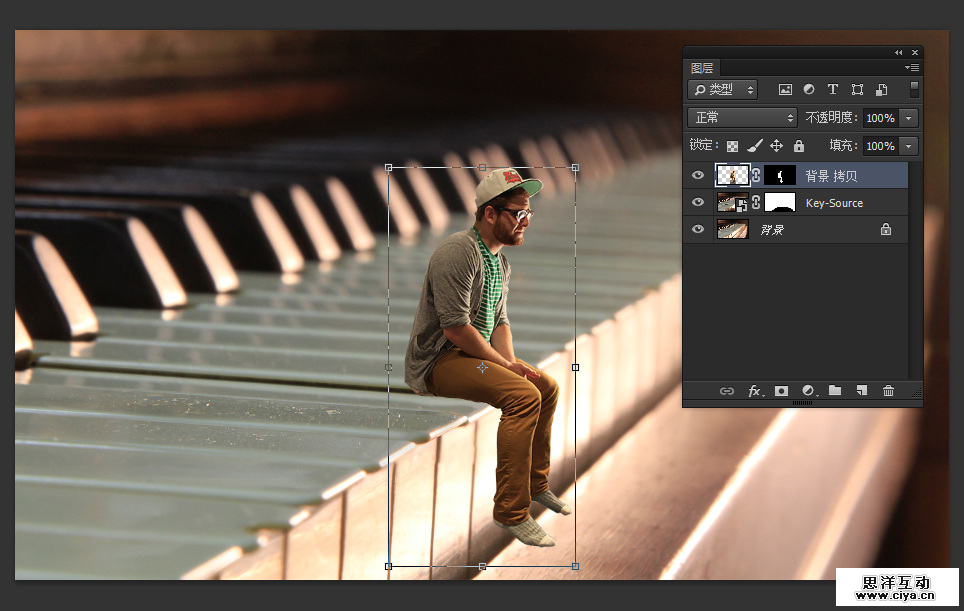Open the 不透明度 opacity dropdown arrow

[x=908, y=118]
